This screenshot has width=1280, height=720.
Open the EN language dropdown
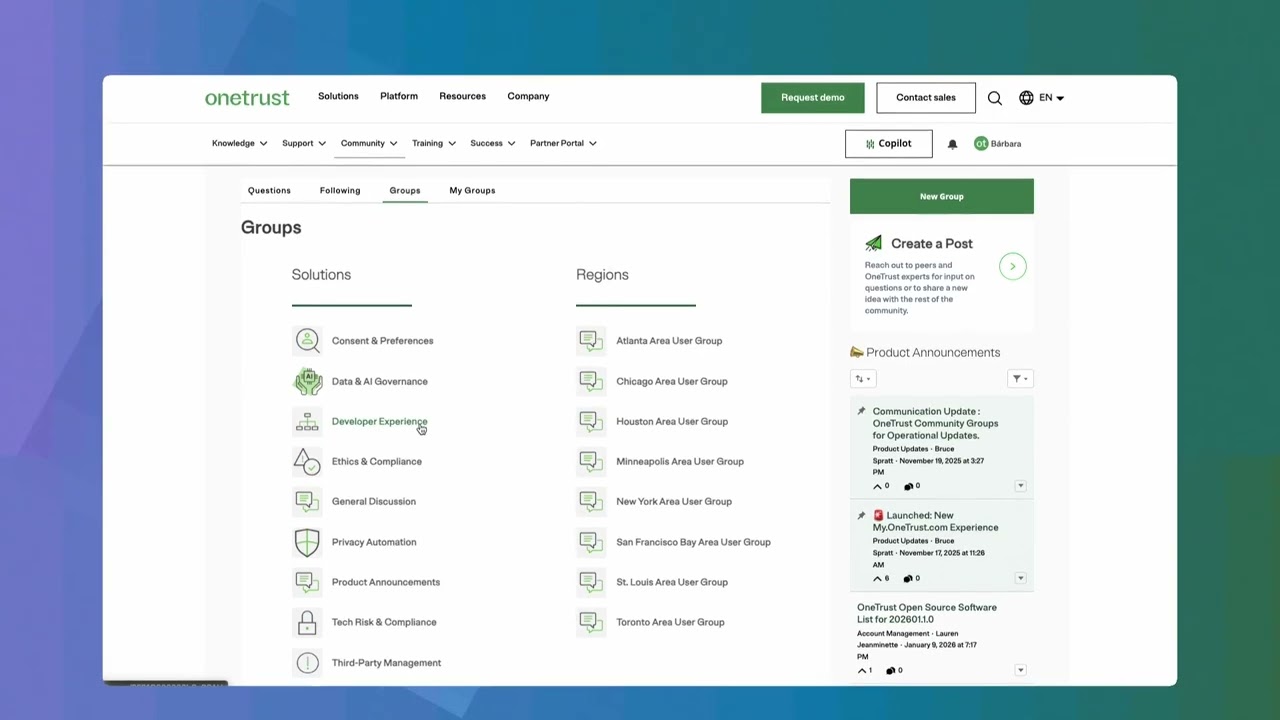click(x=1051, y=98)
